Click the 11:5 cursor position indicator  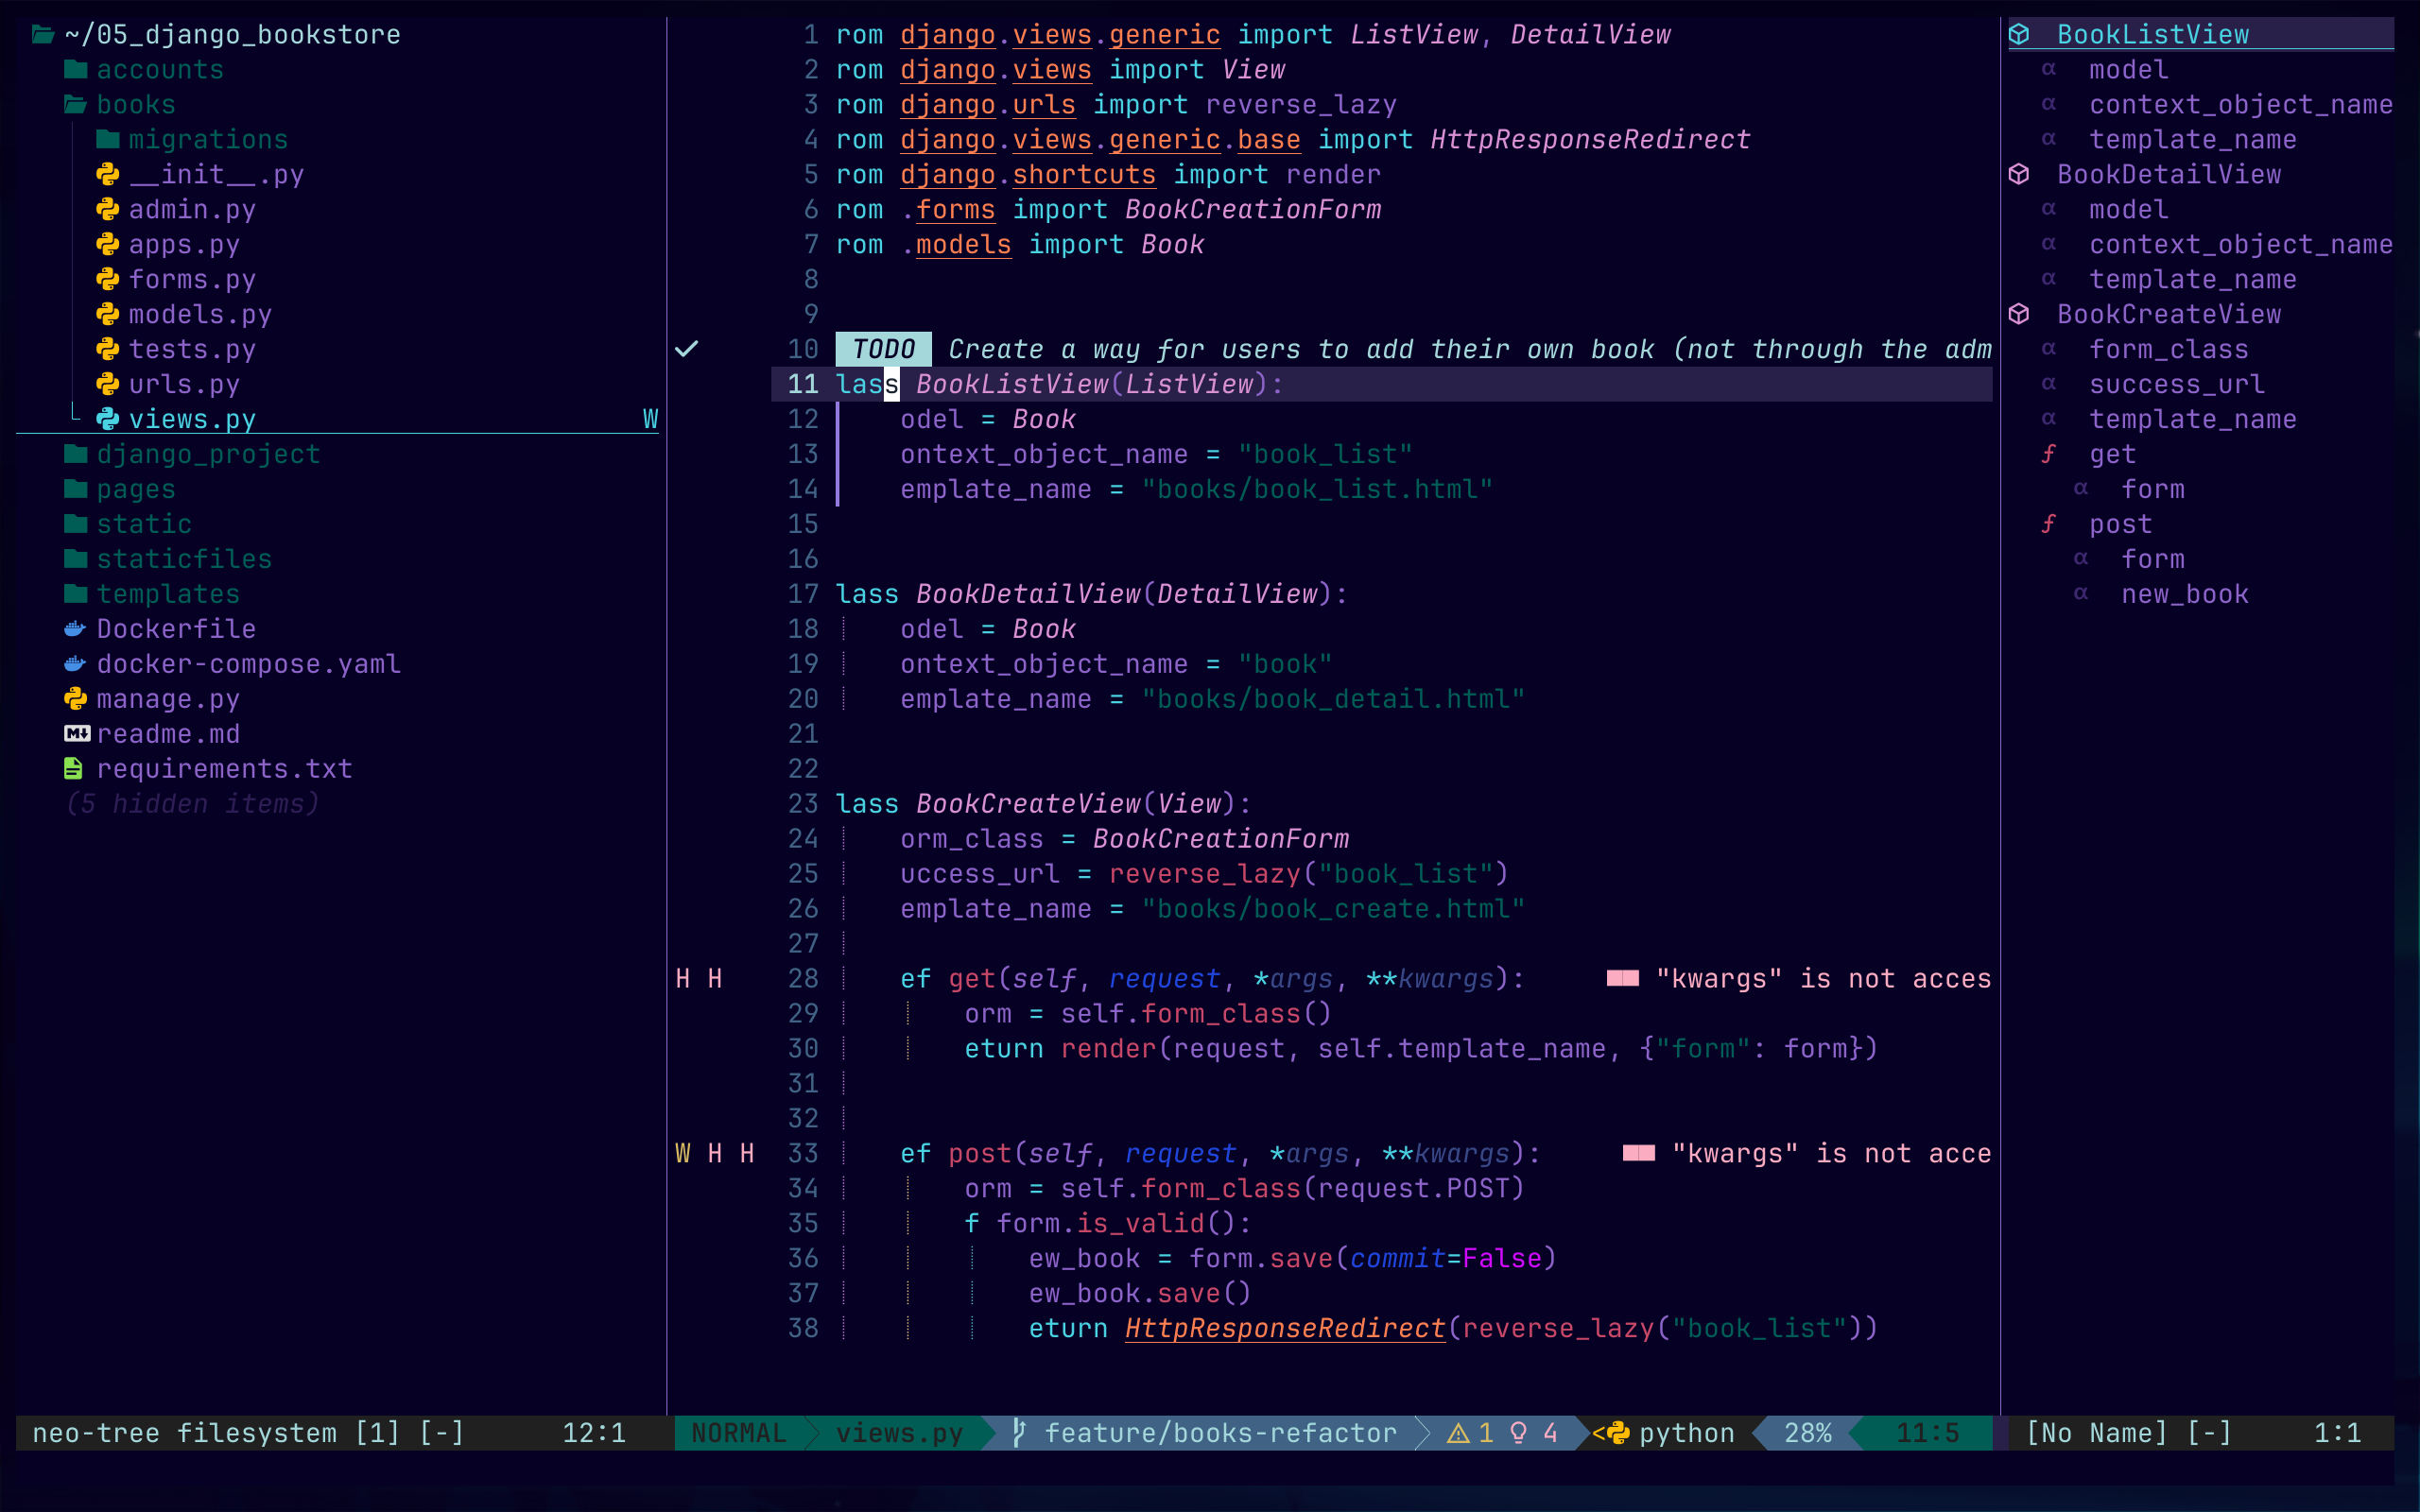pos(1927,1433)
